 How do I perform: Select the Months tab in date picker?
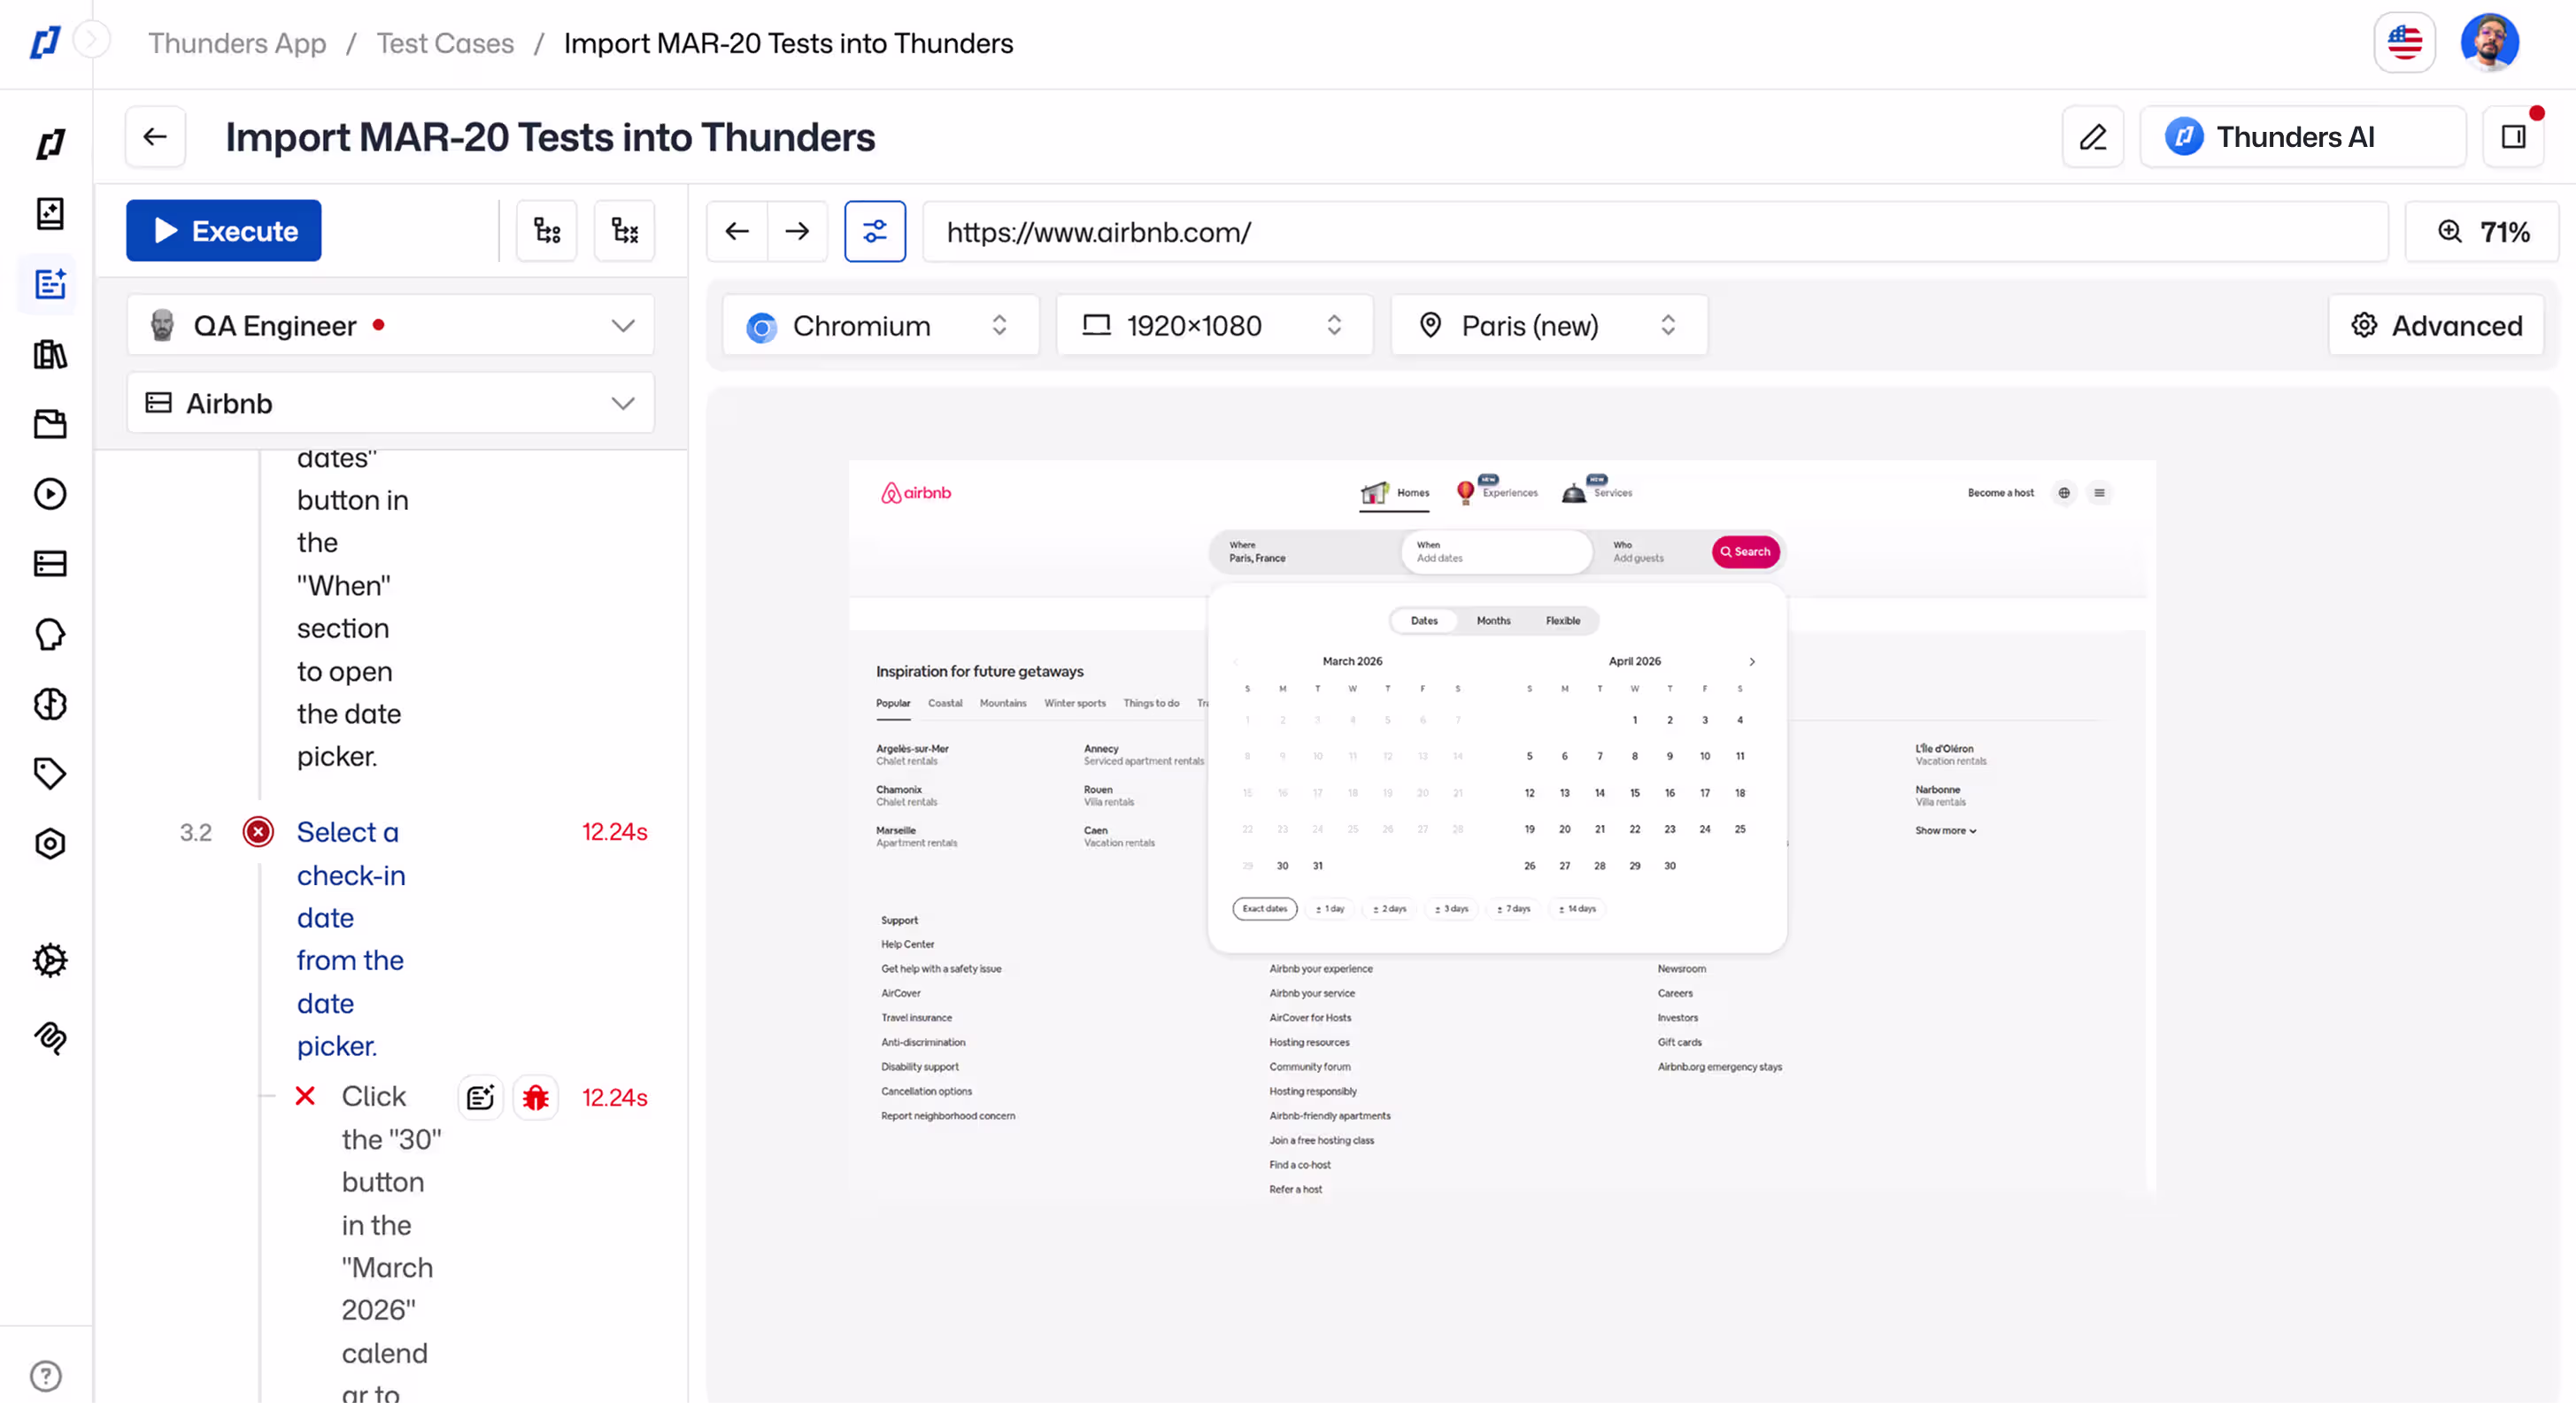1494,621
